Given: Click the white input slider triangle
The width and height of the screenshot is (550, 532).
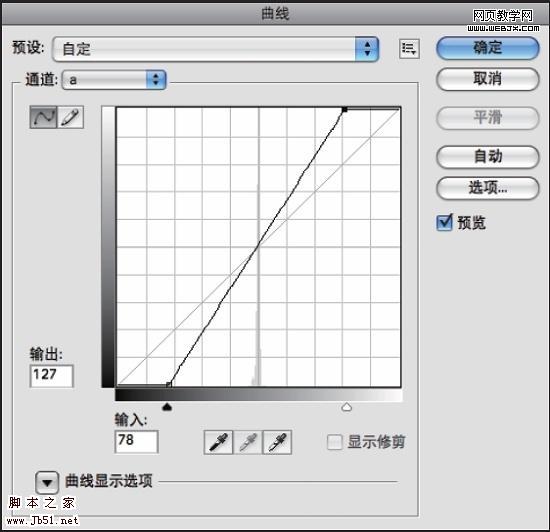Looking at the screenshot, I should click(347, 407).
